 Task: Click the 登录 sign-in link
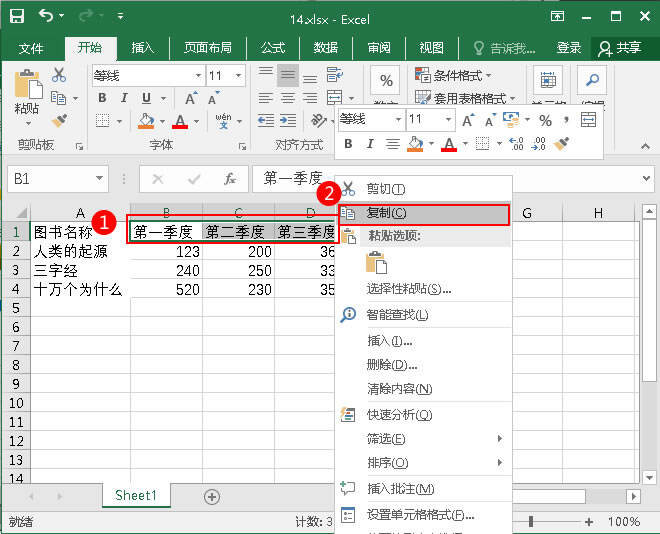(569, 48)
